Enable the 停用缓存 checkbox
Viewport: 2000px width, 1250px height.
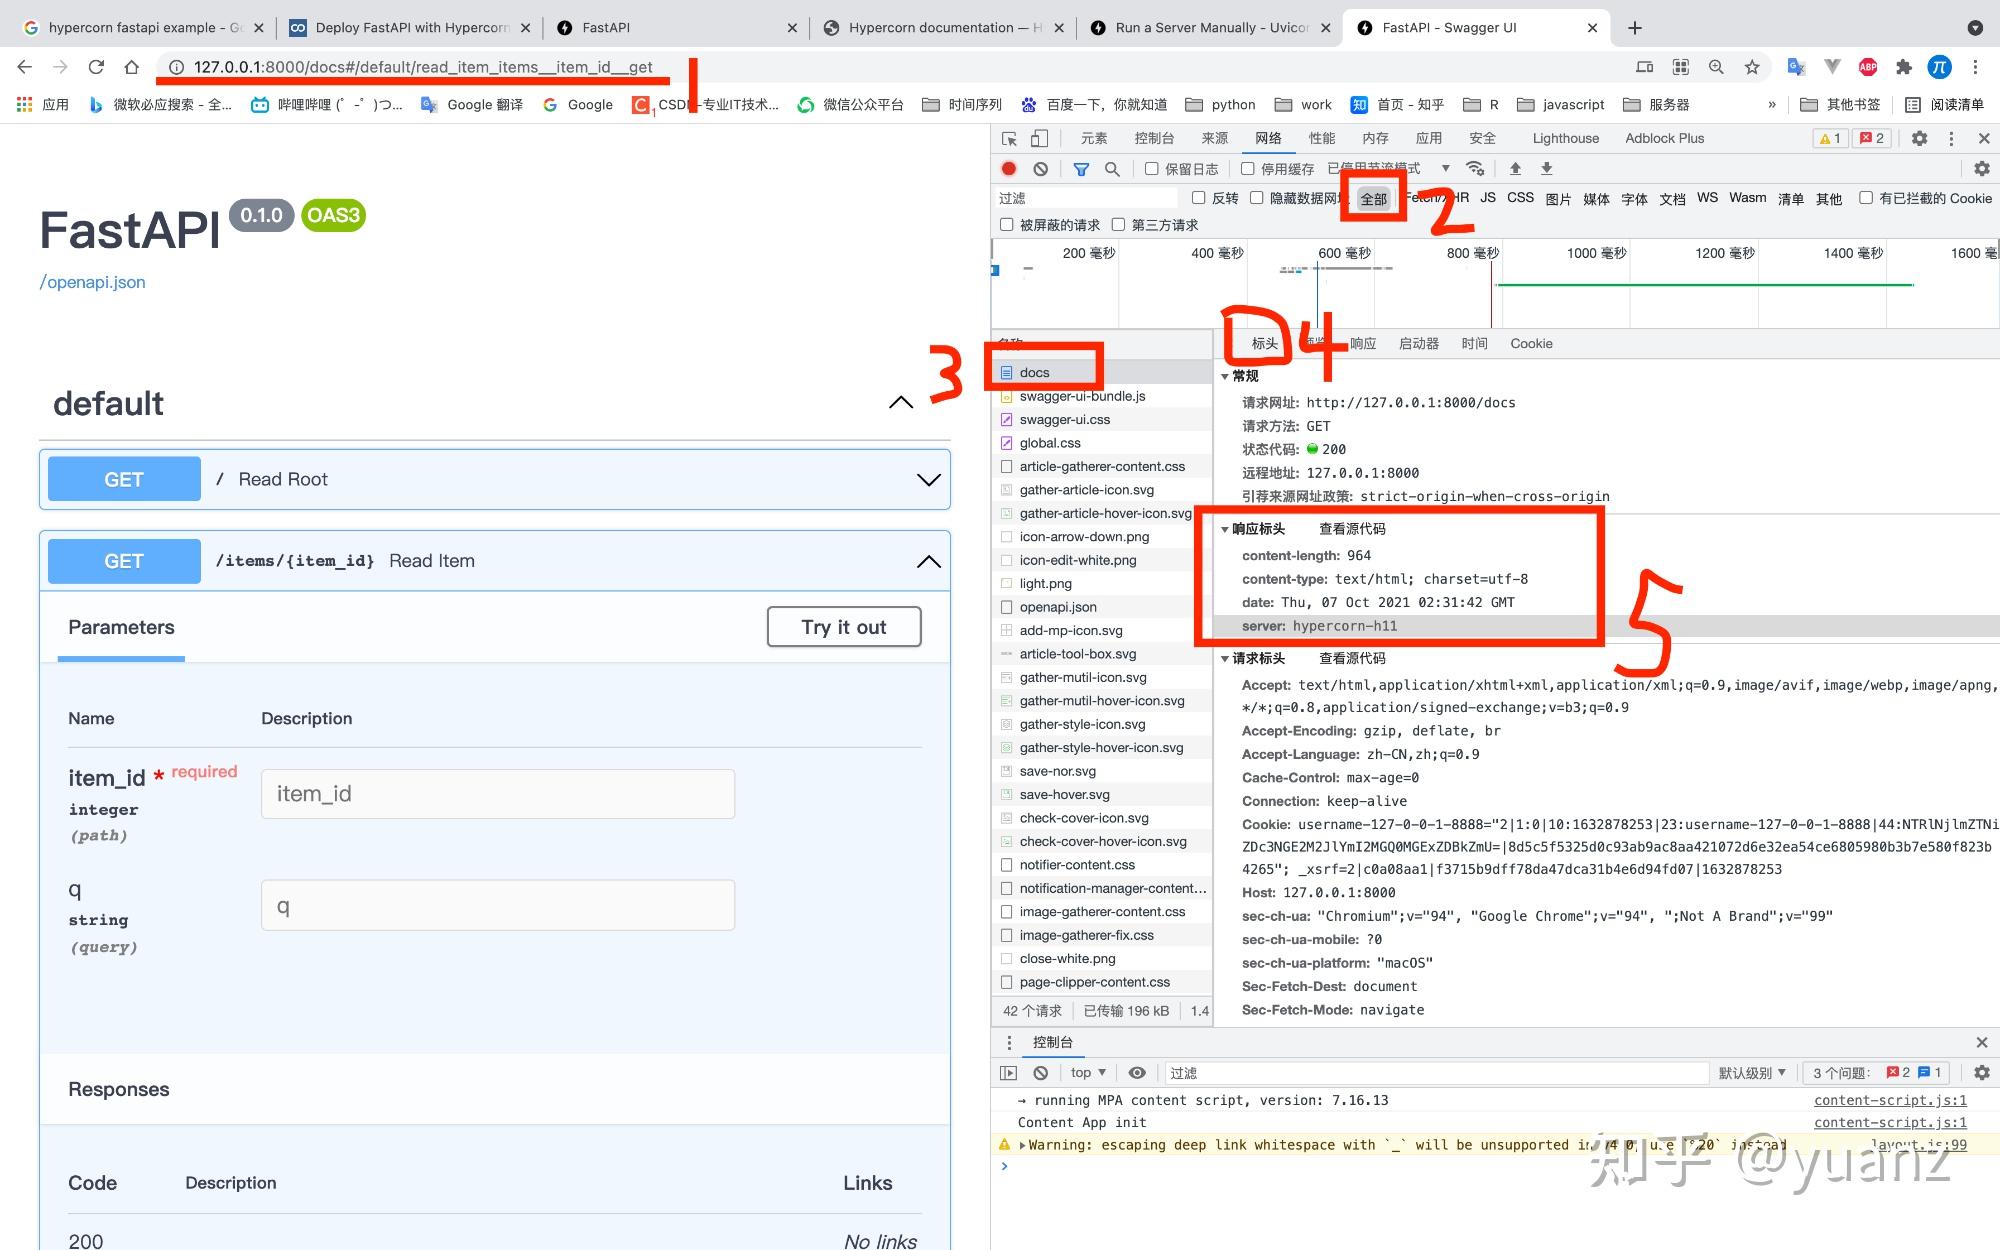[x=1248, y=168]
